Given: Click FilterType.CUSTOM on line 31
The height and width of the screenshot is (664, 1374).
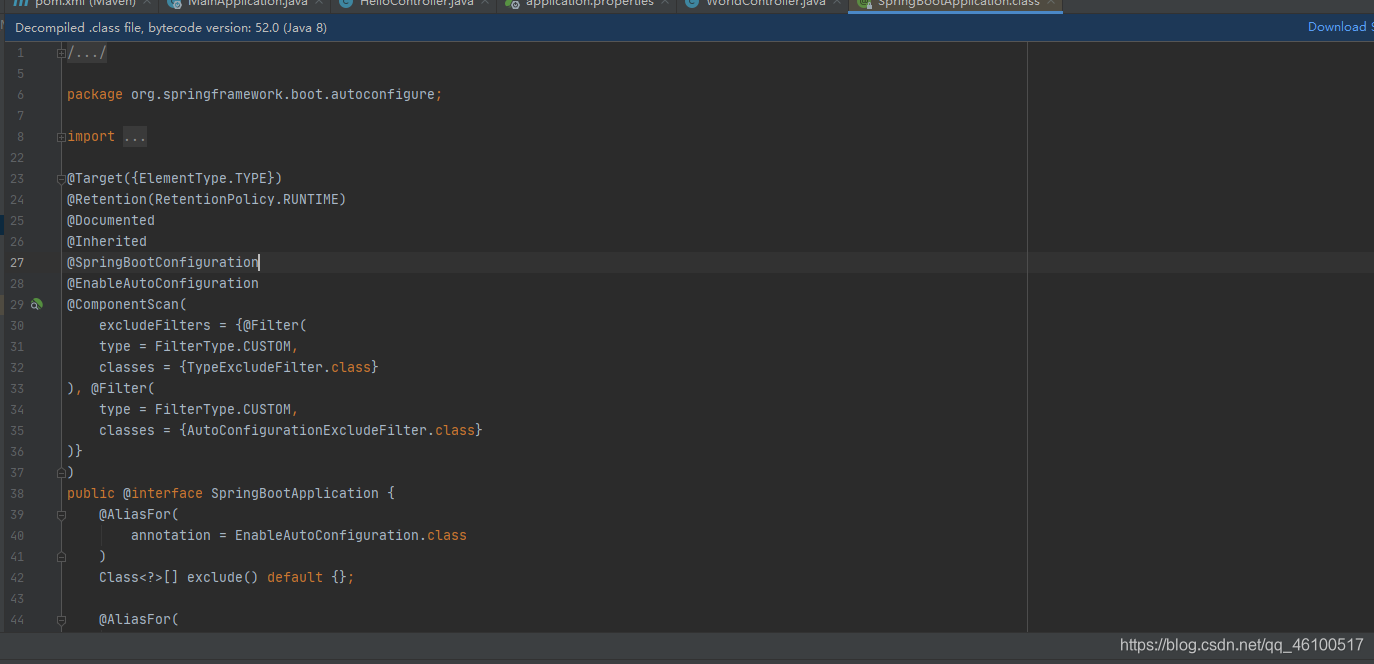Looking at the screenshot, I should point(223,347).
